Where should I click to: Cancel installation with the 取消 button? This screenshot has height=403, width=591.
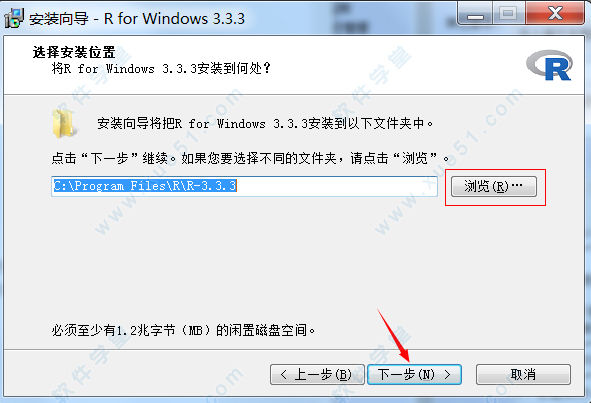pos(523,374)
